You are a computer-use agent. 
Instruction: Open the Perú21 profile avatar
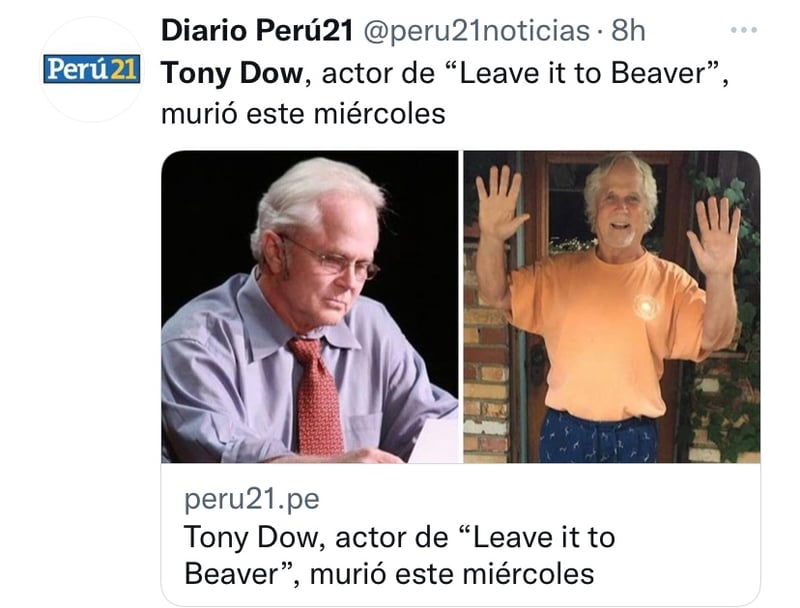[92, 69]
